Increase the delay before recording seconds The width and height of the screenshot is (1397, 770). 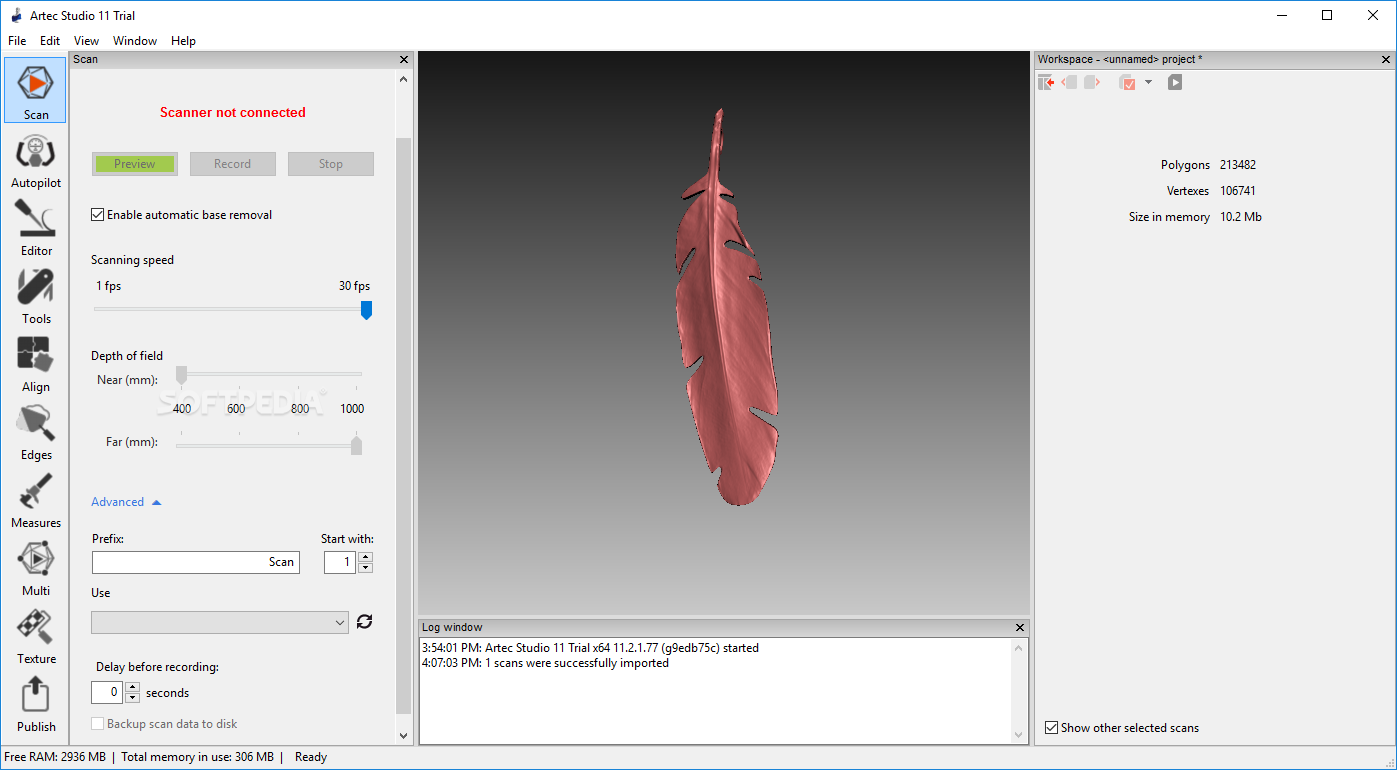[132, 687]
